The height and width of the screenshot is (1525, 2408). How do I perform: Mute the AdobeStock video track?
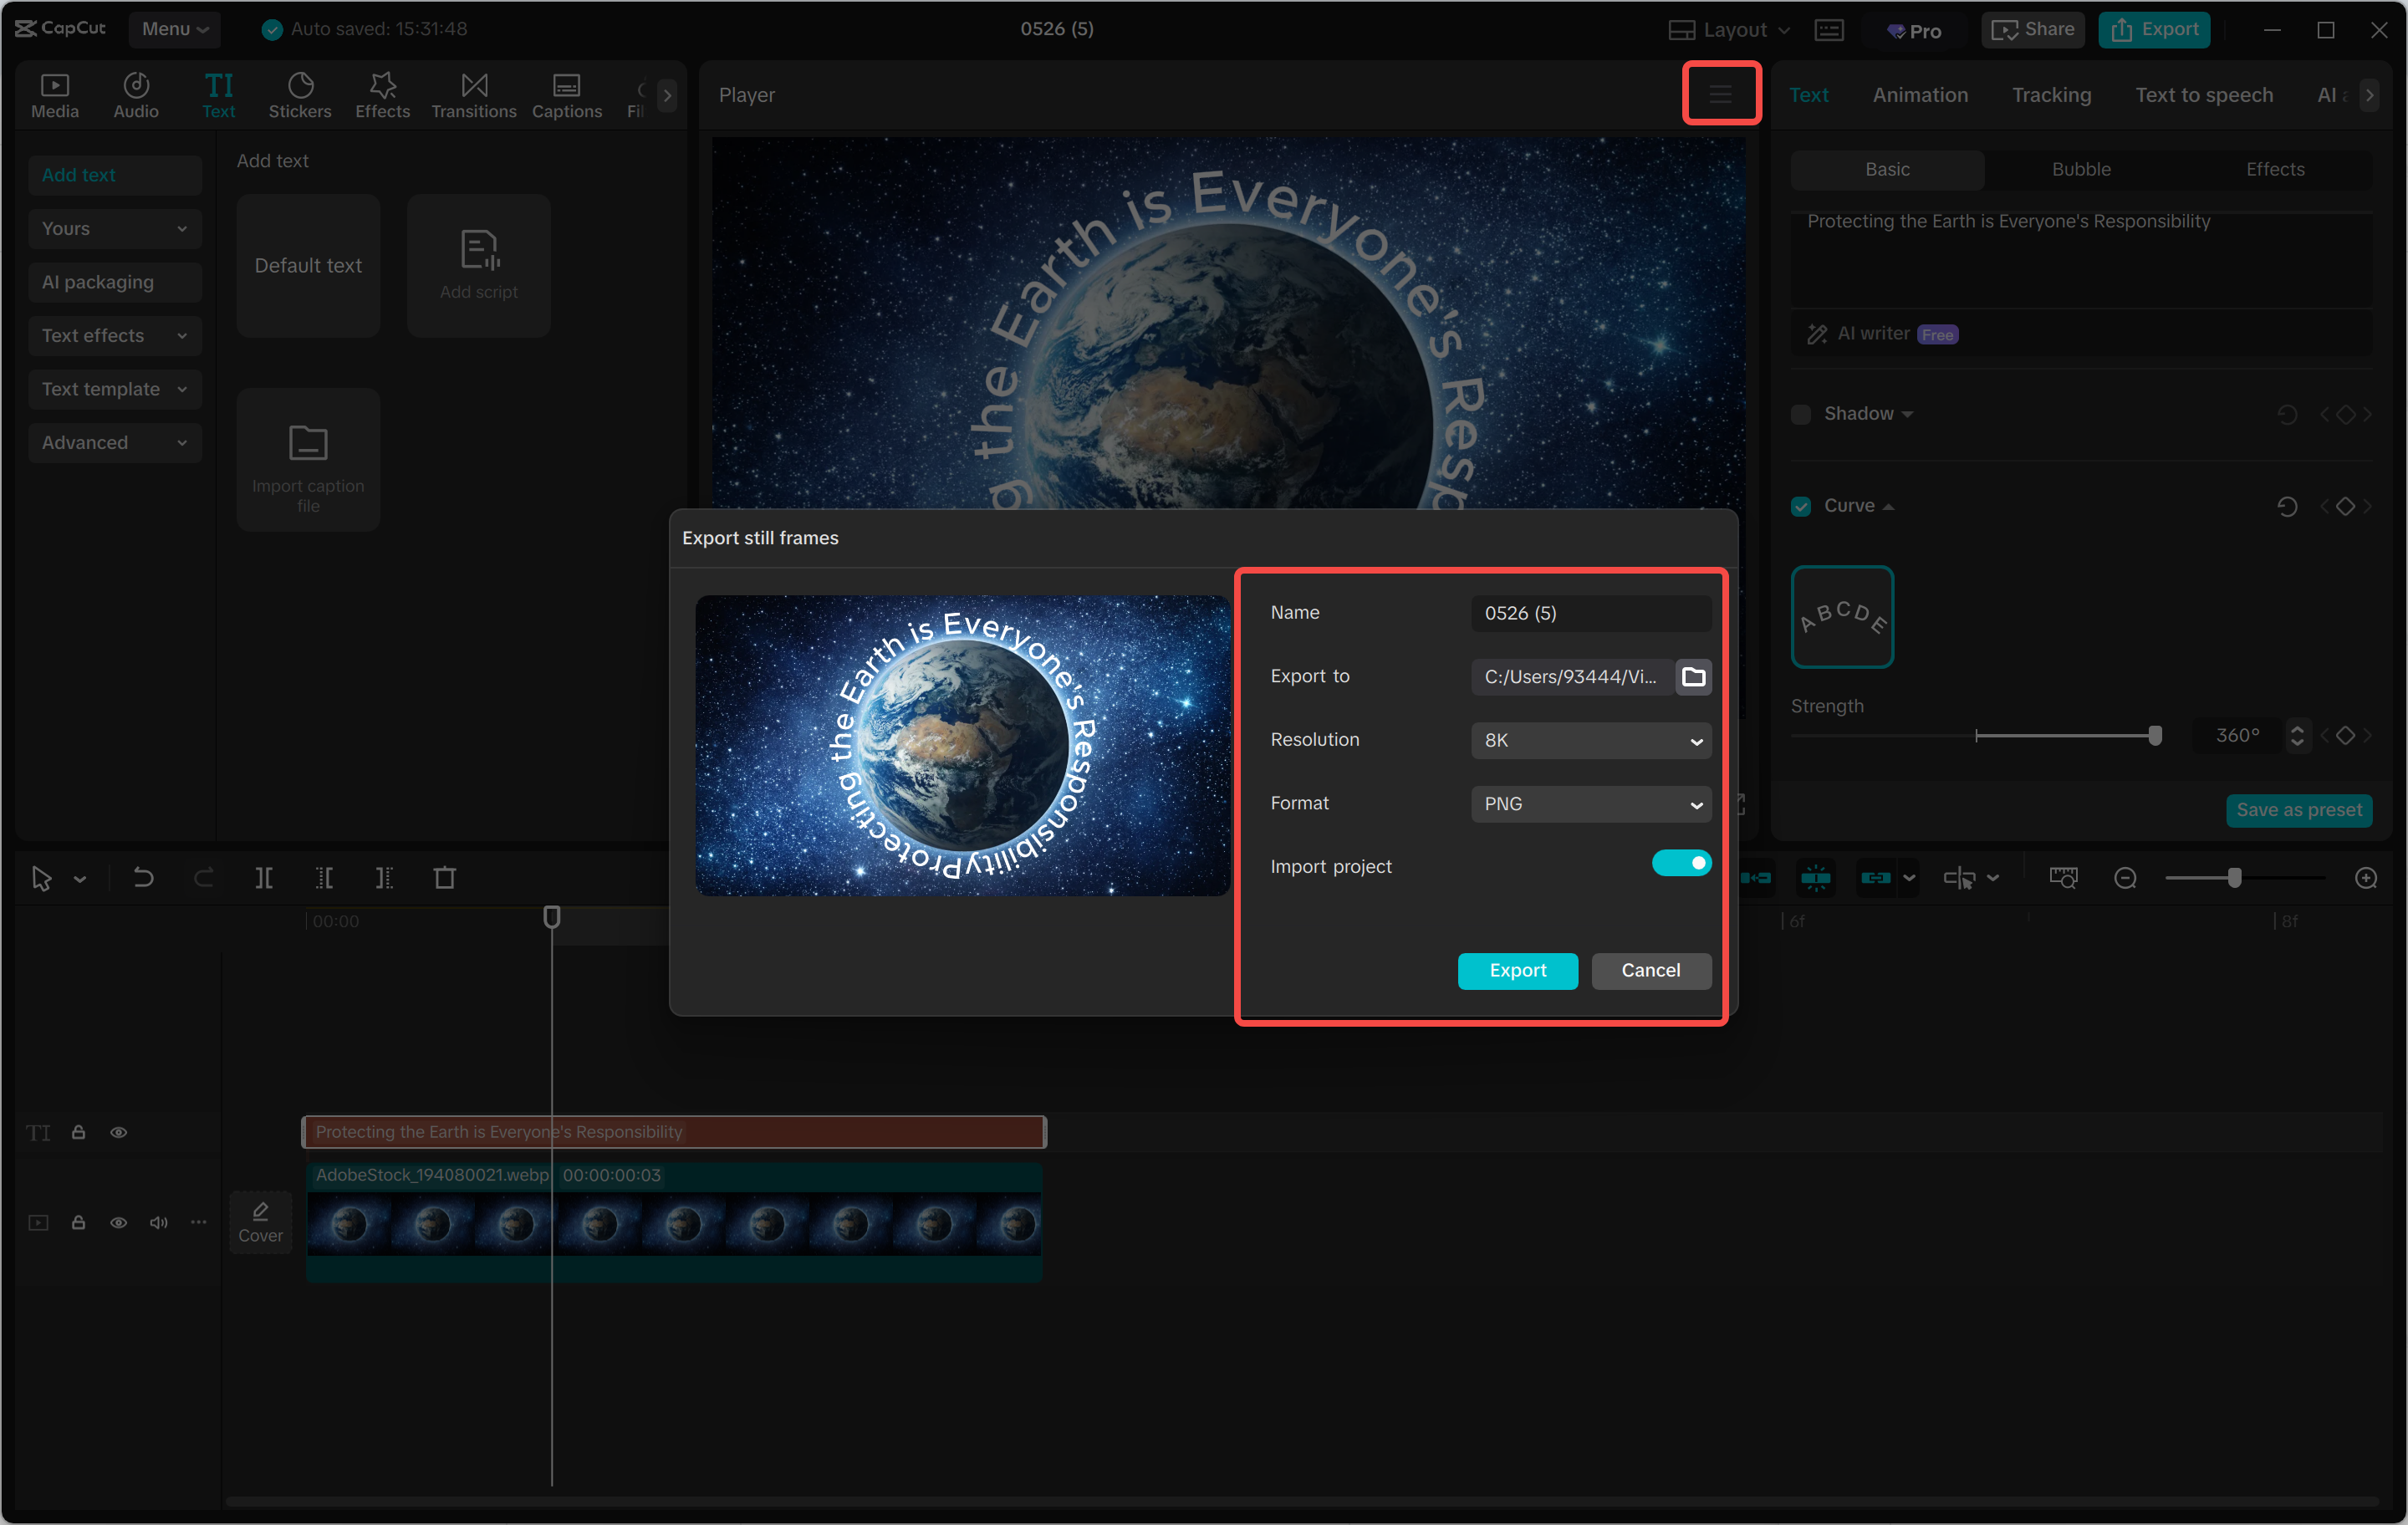pos(158,1222)
